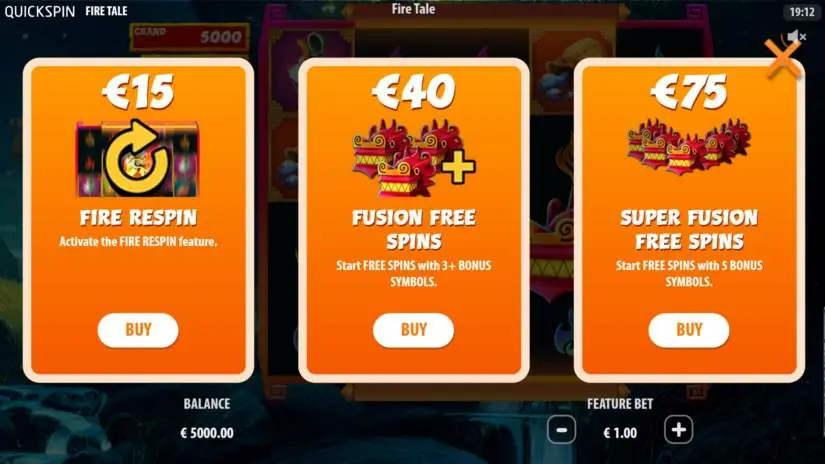Screen dimensions: 825x464
Task: Click the five dragon heads icon
Action: [689, 146]
